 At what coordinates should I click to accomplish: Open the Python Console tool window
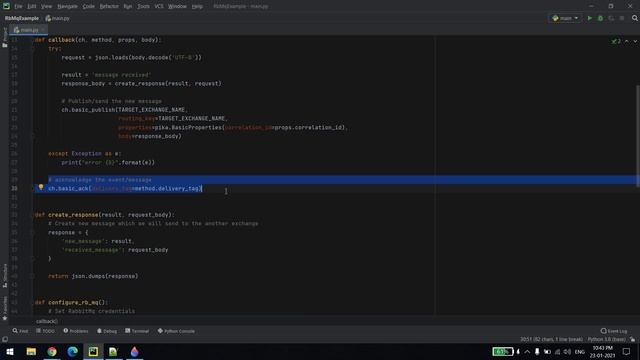[176, 331]
